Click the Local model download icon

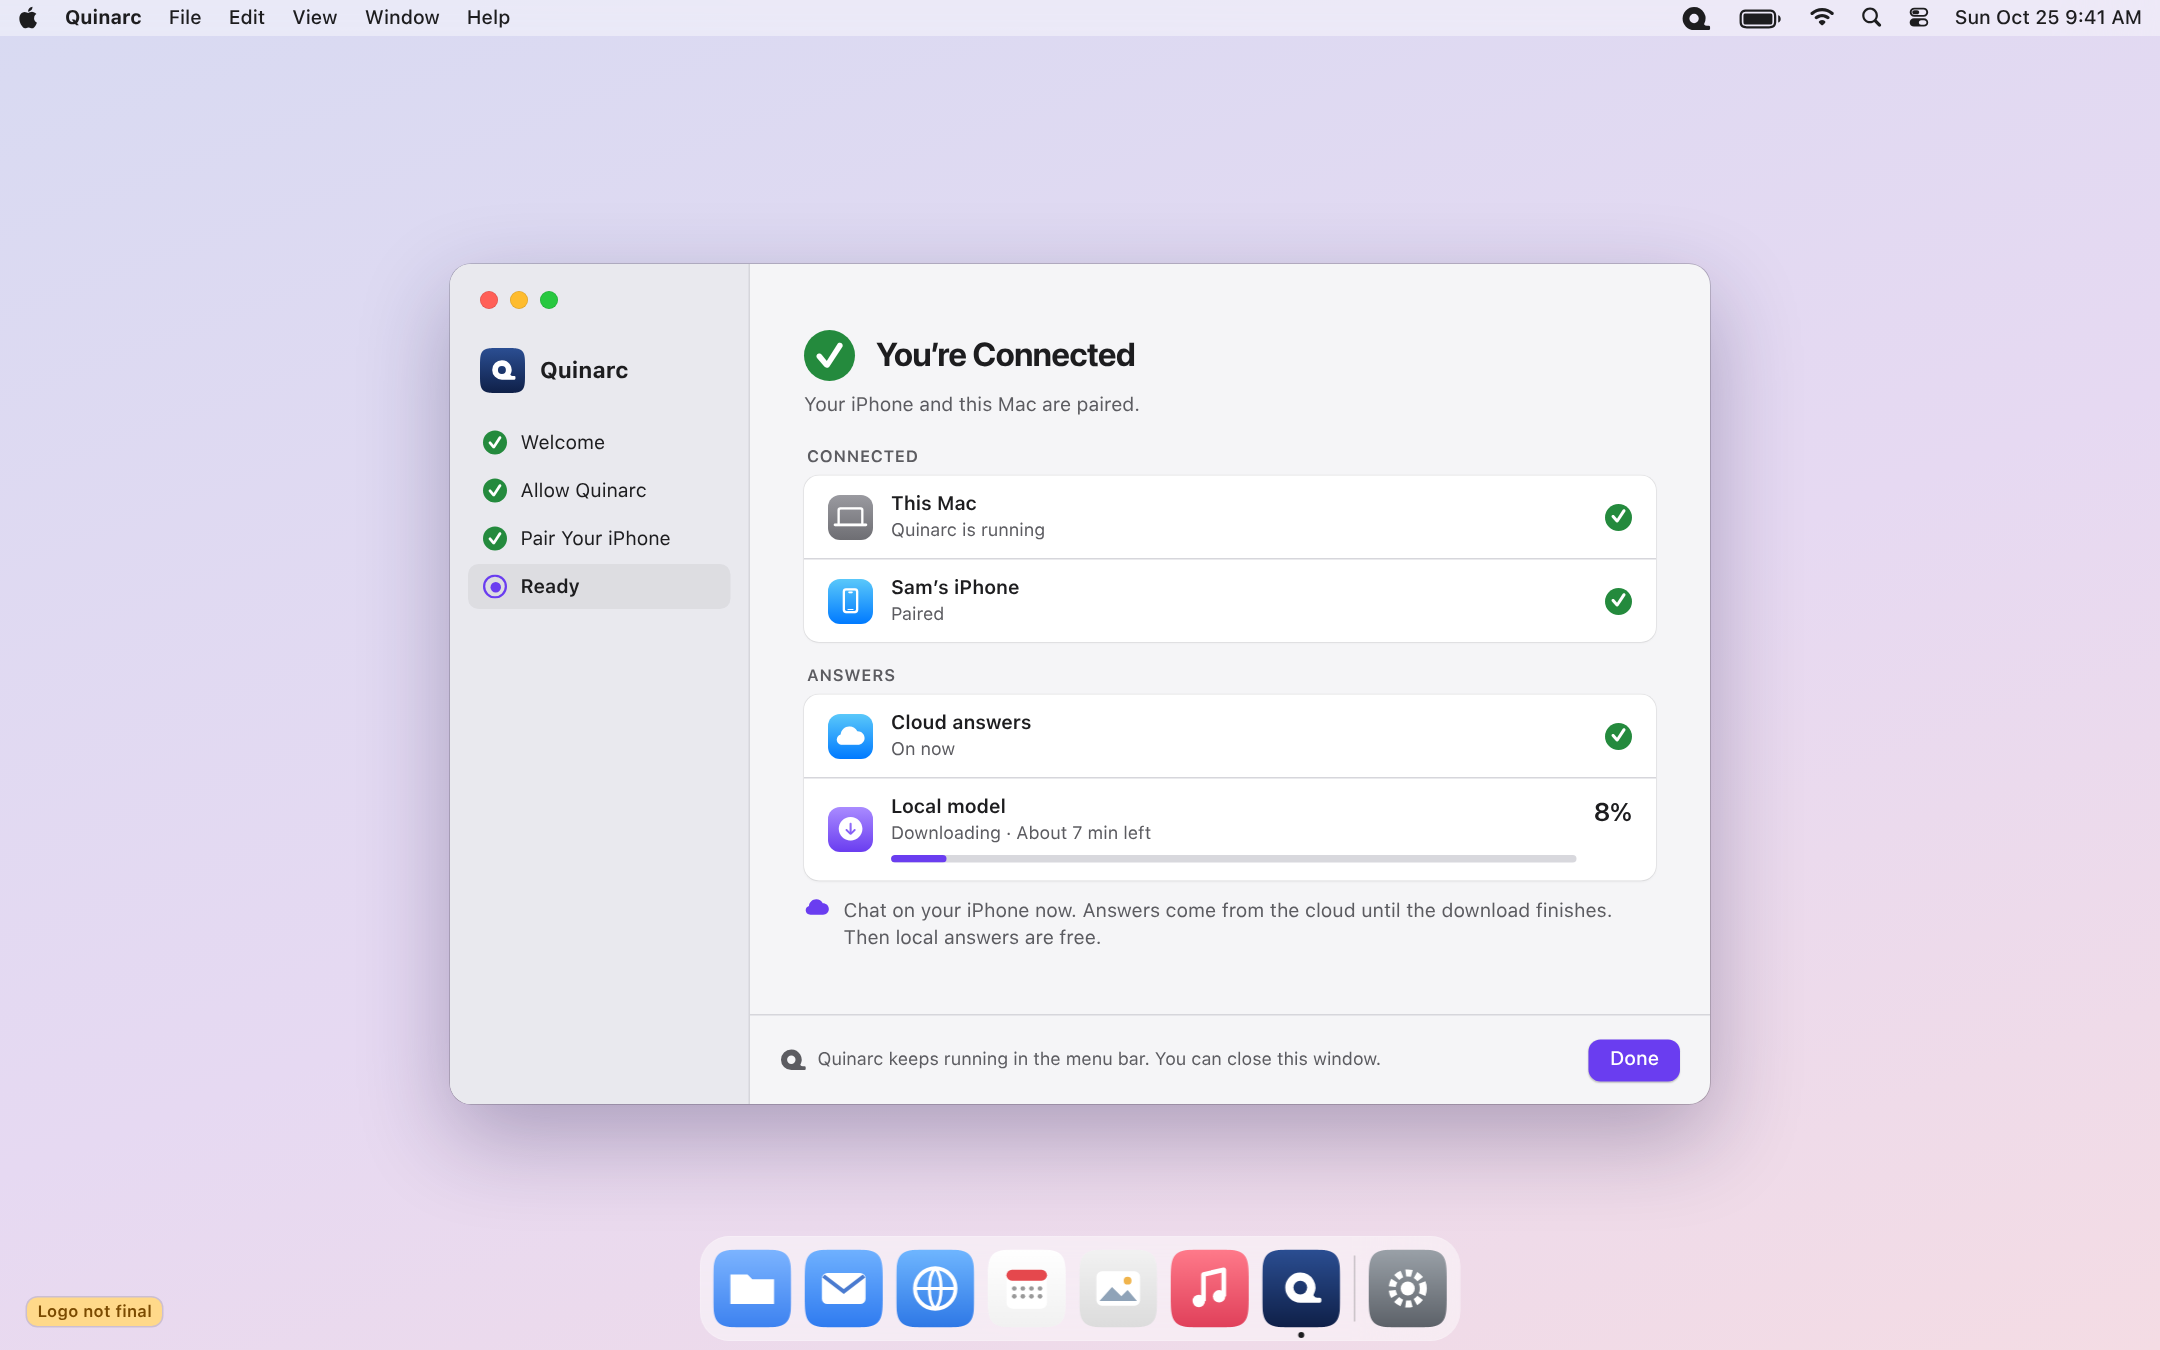[850, 829]
